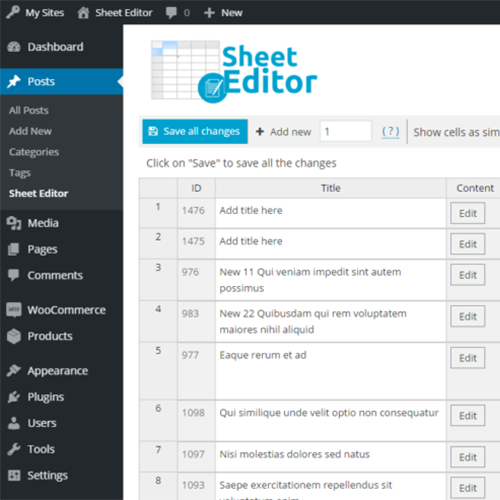This screenshot has width=500, height=500.
Task: Click the Pages icon in sidebar
Action: tap(14, 249)
